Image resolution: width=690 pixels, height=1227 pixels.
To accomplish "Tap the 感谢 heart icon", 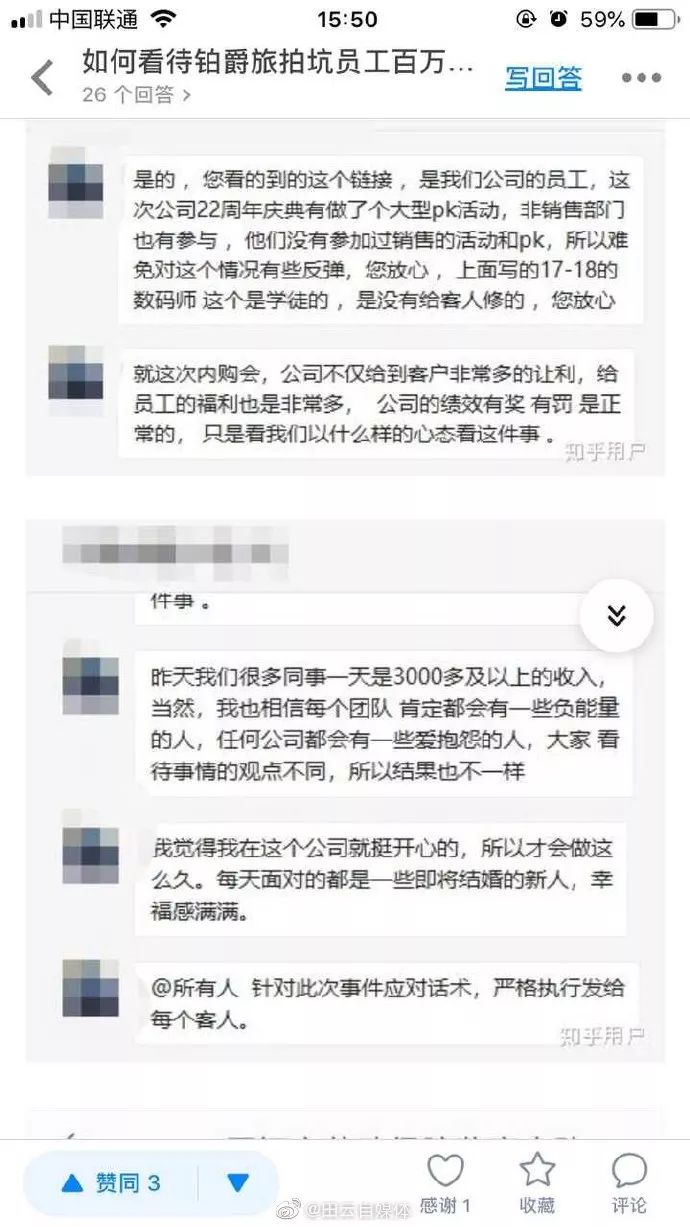I will tap(445, 1171).
